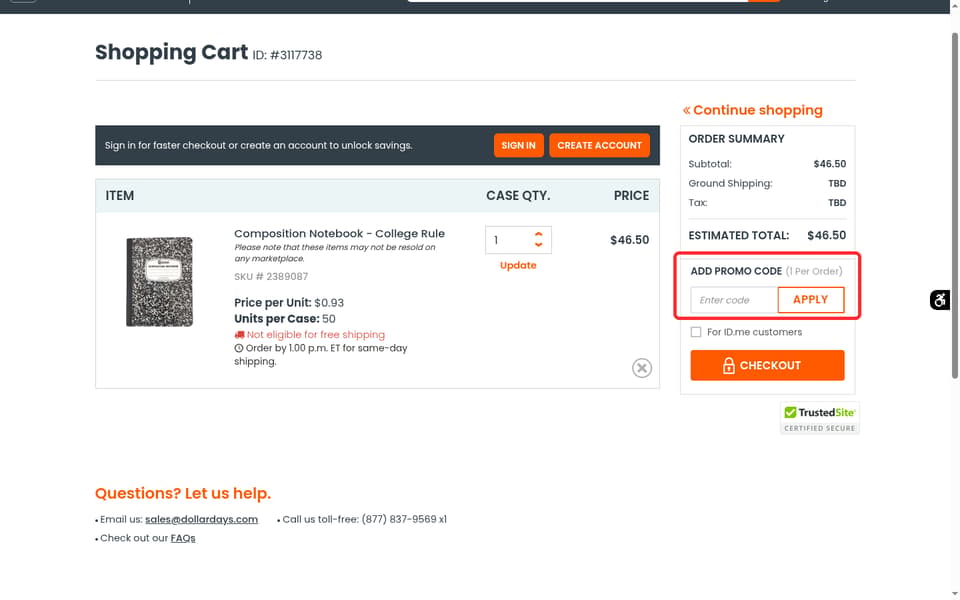
Task: Click the TrustedSite certified secure badge
Action: coord(820,418)
